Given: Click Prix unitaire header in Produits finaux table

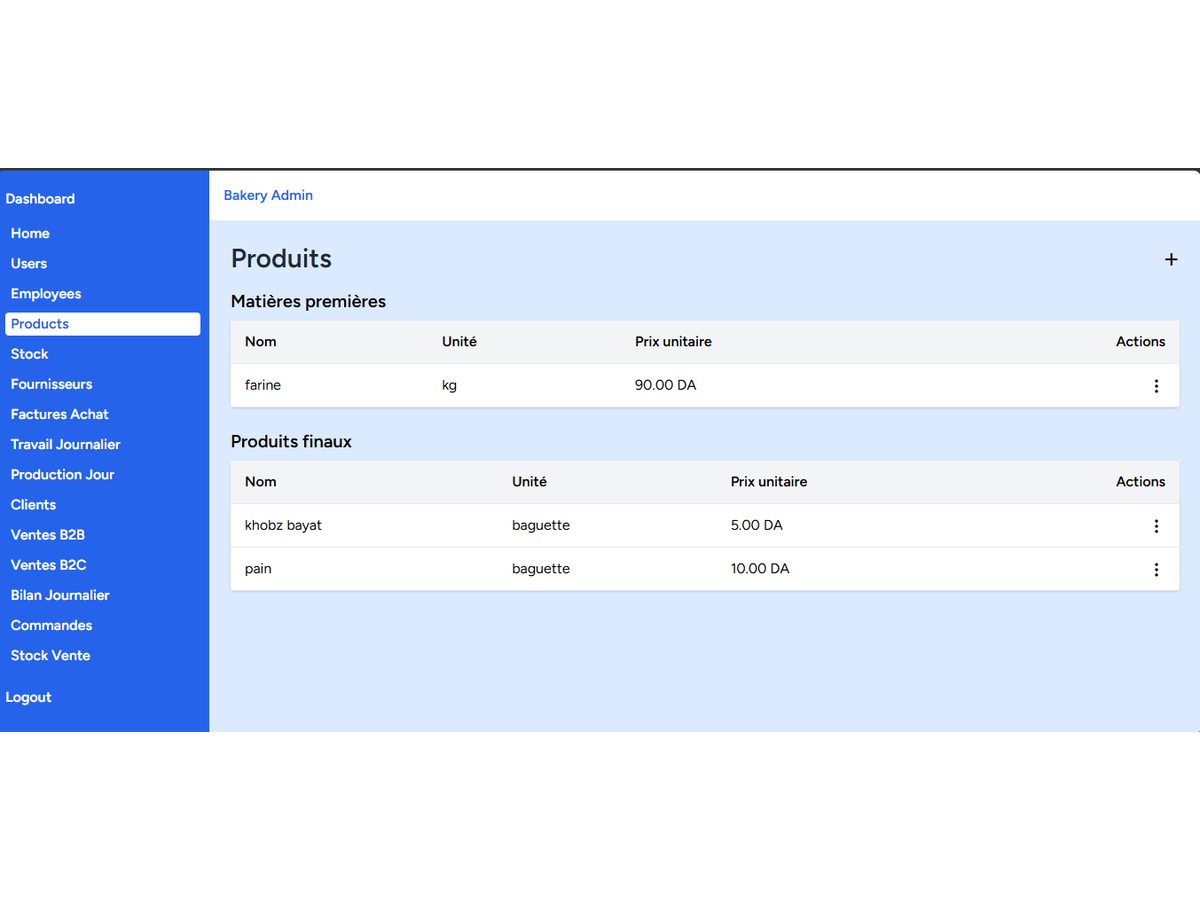Looking at the screenshot, I should pos(769,482).
